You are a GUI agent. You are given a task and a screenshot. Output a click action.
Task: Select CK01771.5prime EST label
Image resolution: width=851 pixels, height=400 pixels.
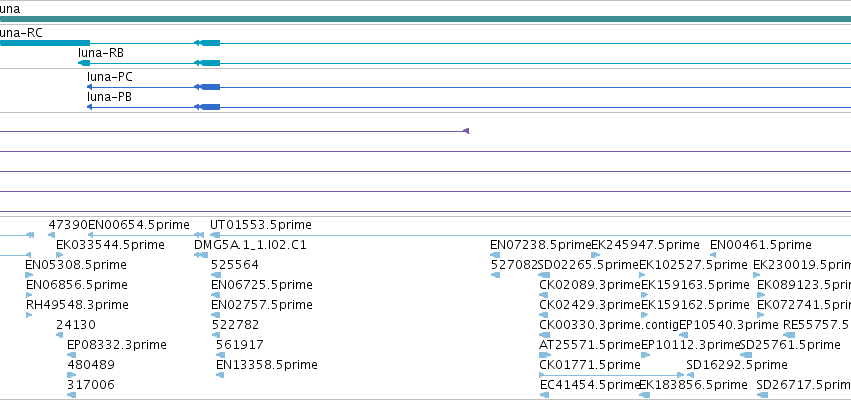point(590,365)
